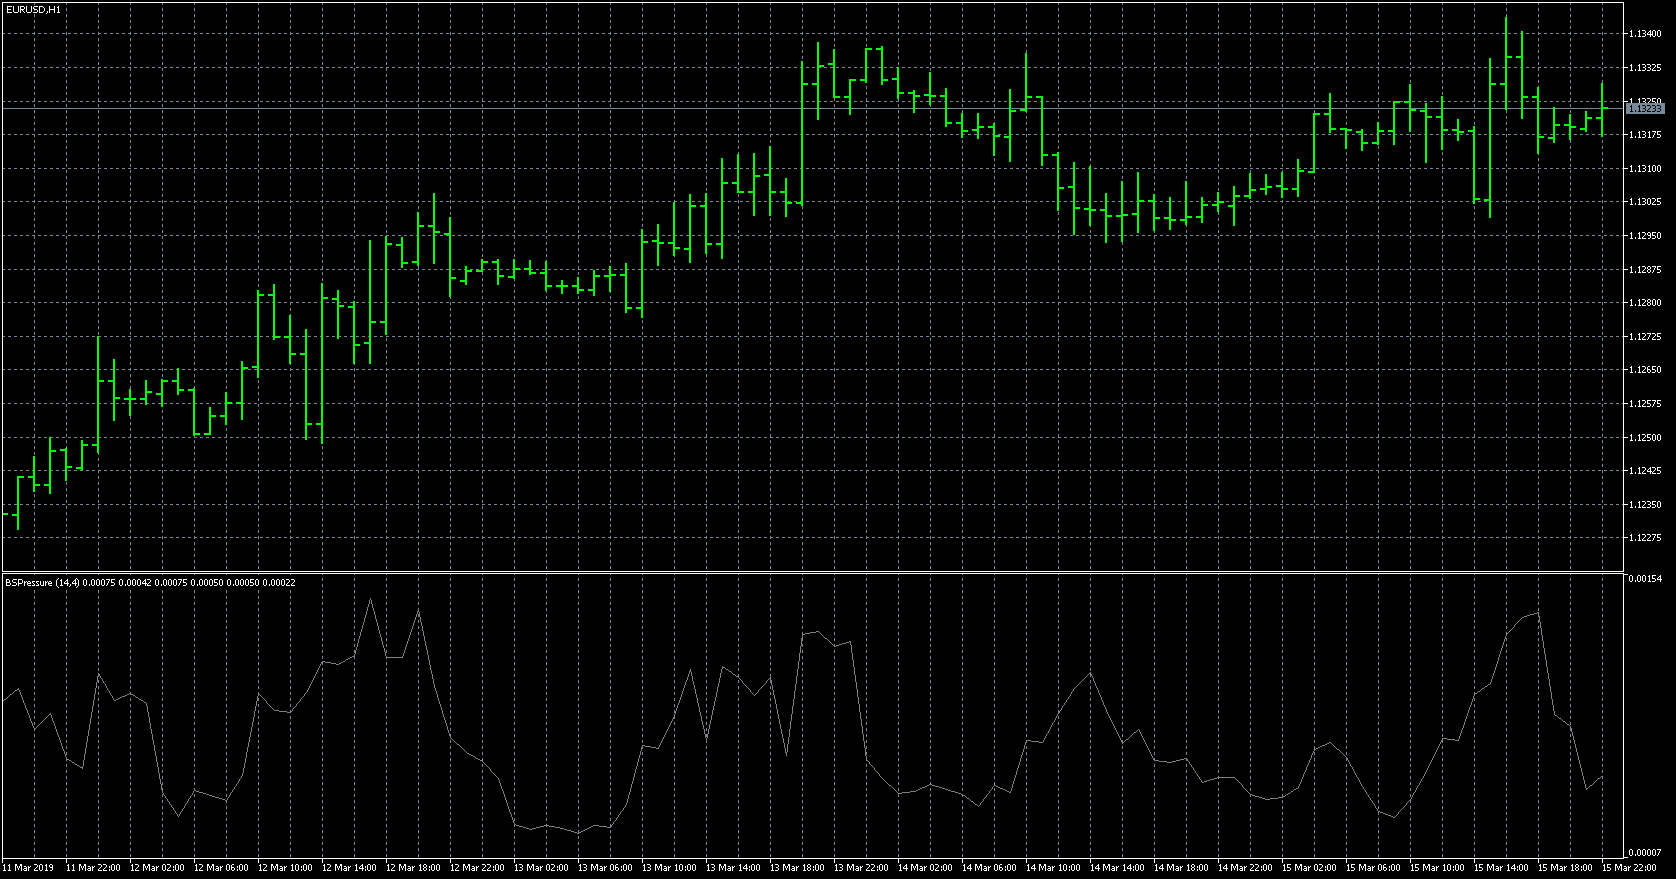Click the 12 Mar 10:00 time label

285,868
